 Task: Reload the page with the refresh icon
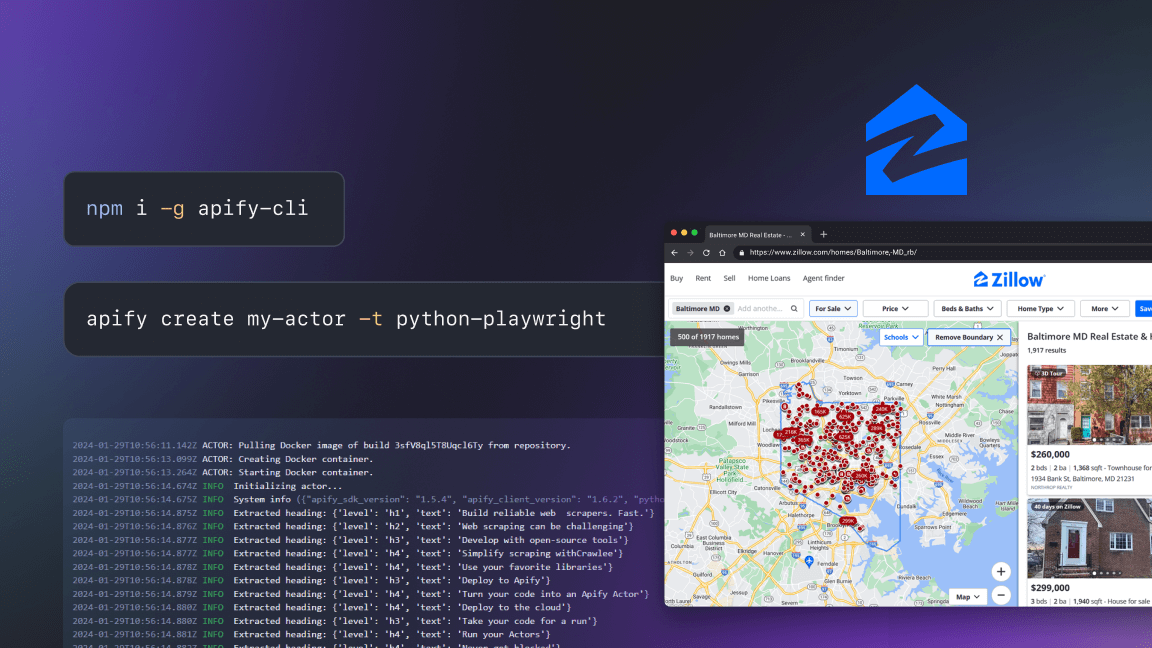[x=706, y=252]
